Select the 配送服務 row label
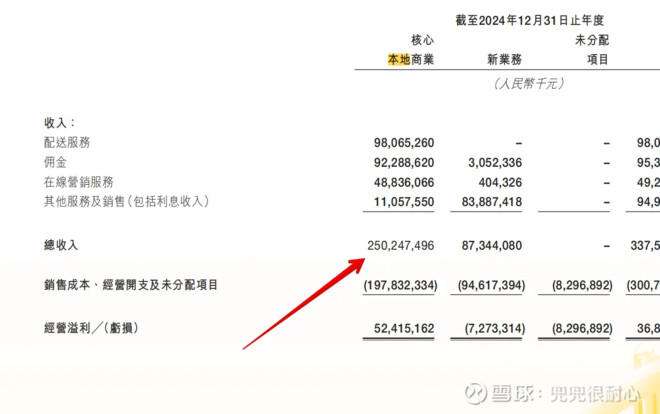Viewport: 660px width, 414px height. [67, 143]
